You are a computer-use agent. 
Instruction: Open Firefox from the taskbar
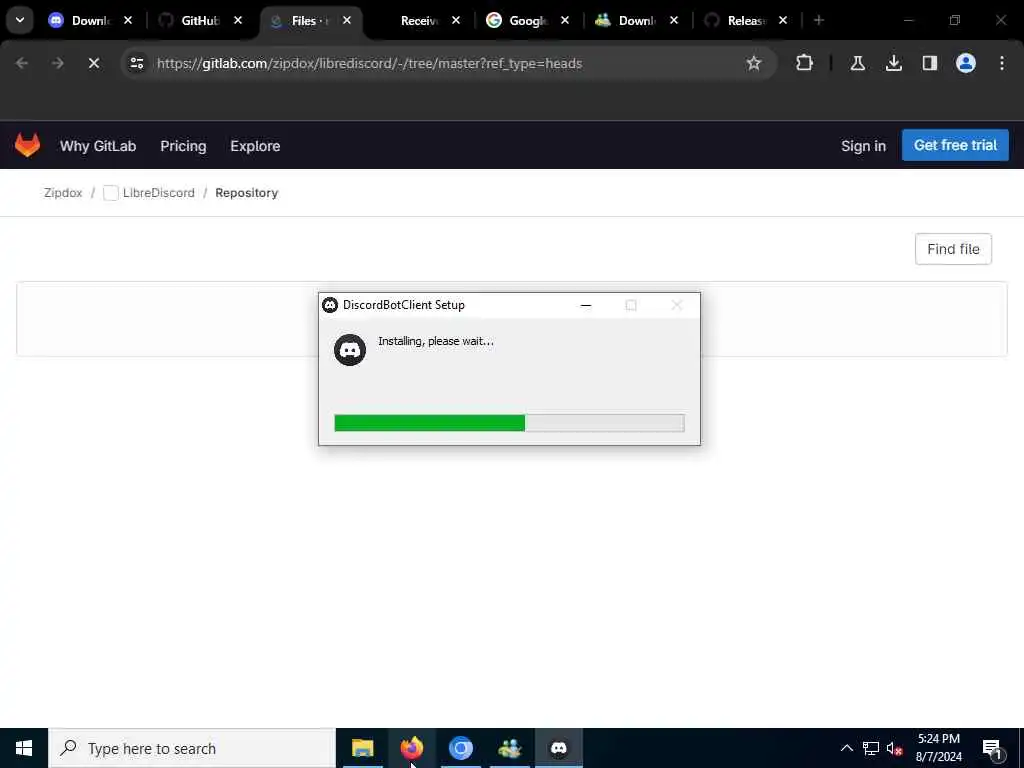[411, 748]
